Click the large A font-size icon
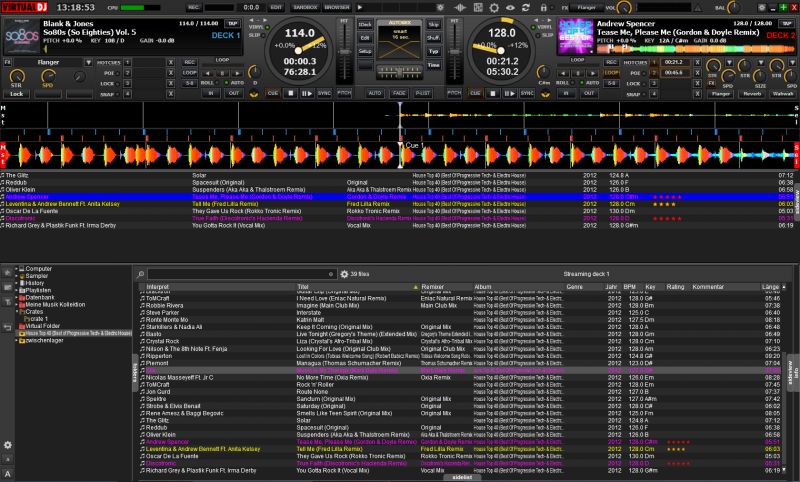800x482 pixels. [x=7, y=474]
